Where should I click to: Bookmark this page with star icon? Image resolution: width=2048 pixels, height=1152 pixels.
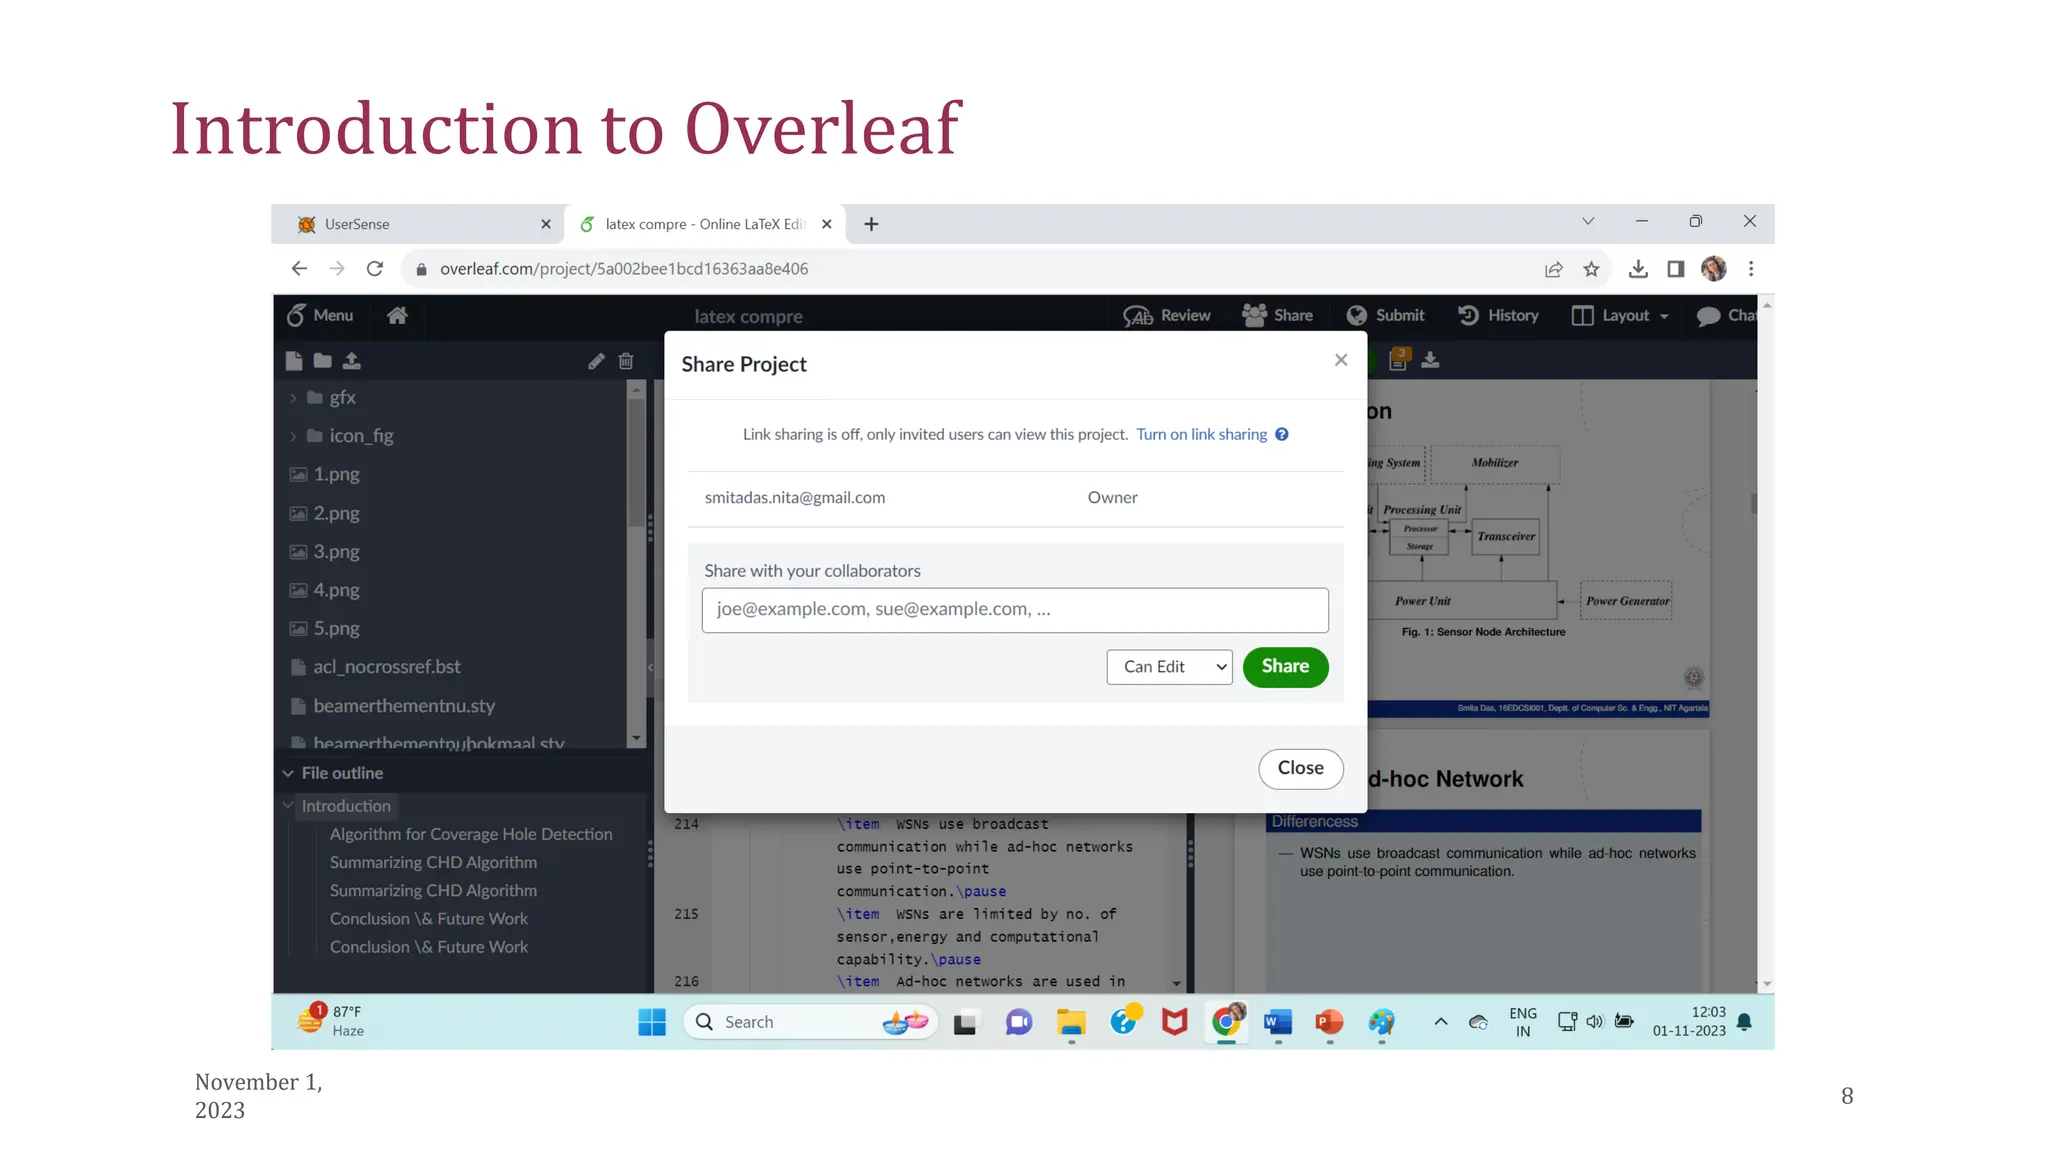click(x=1591, y=269)
